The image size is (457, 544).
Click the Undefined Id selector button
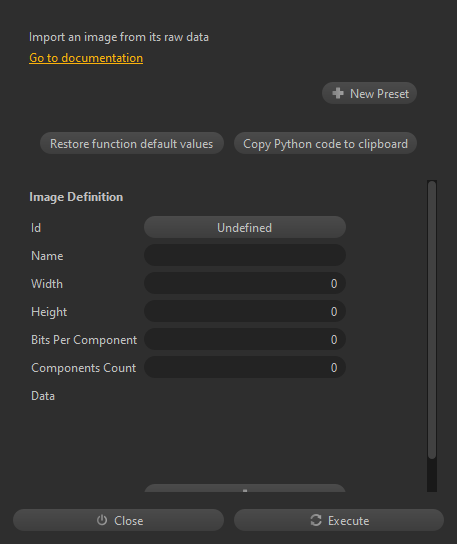pyautogui.click(x=245, y=228)
